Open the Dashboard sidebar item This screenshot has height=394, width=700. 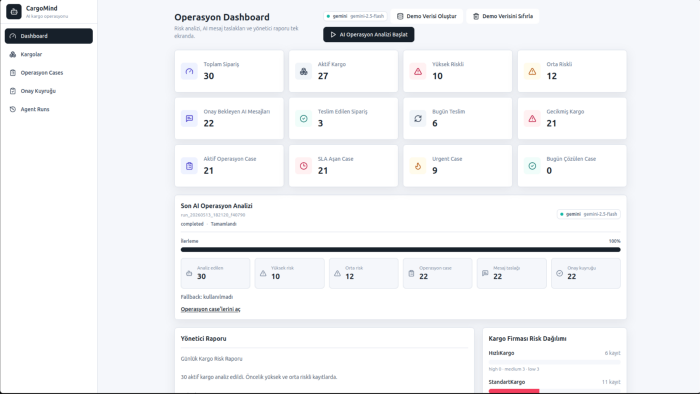pyautogui.click(x=49, y=36)
